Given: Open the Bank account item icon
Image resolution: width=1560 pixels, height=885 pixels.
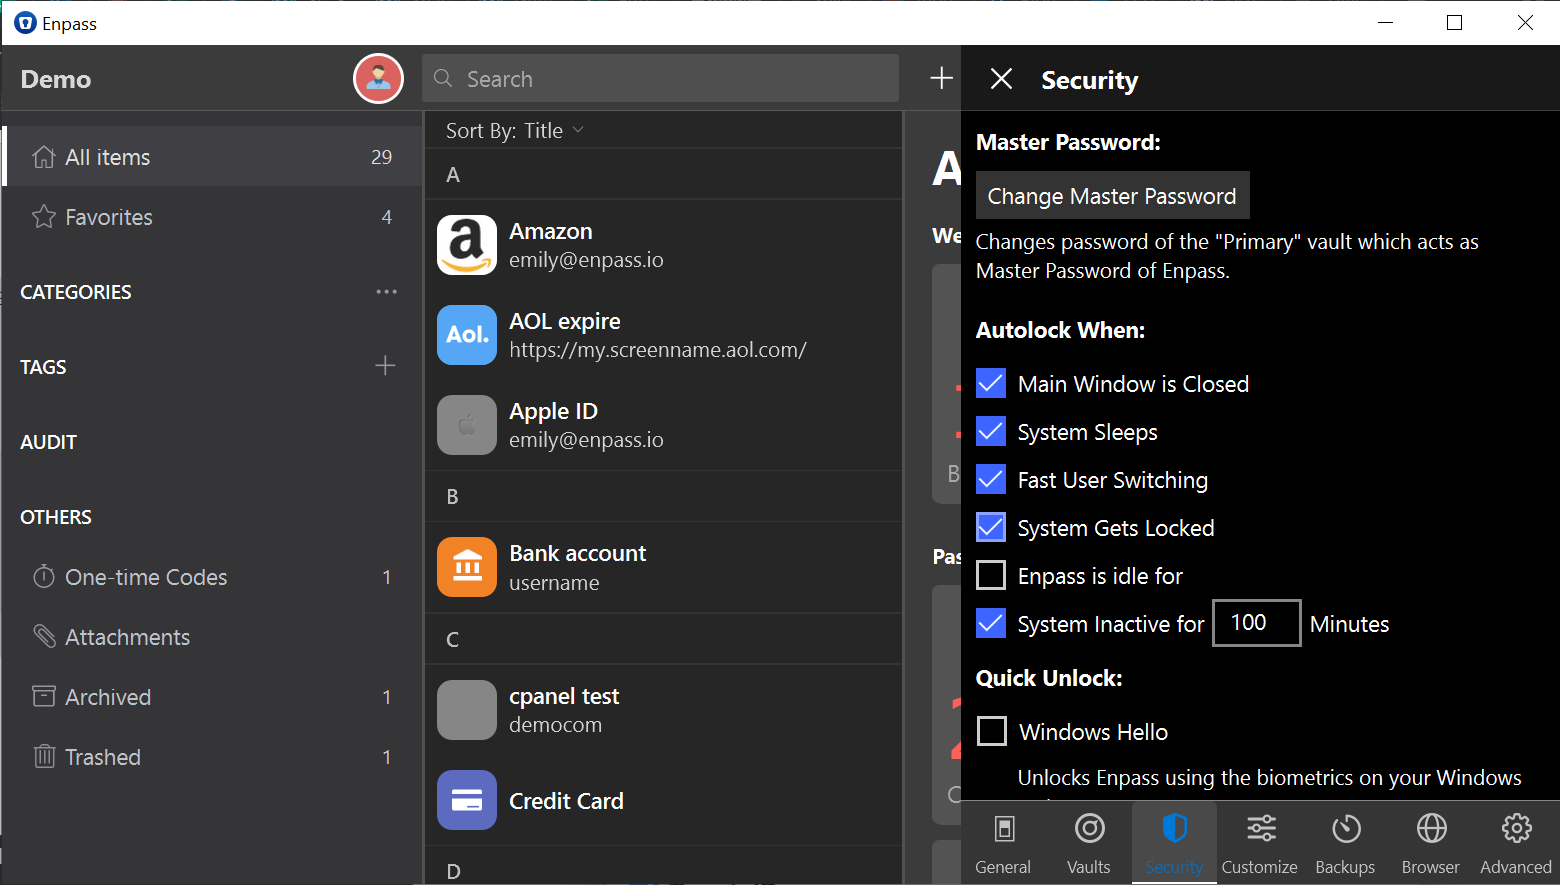Looking at the screenshot, I should pos(467,567).
